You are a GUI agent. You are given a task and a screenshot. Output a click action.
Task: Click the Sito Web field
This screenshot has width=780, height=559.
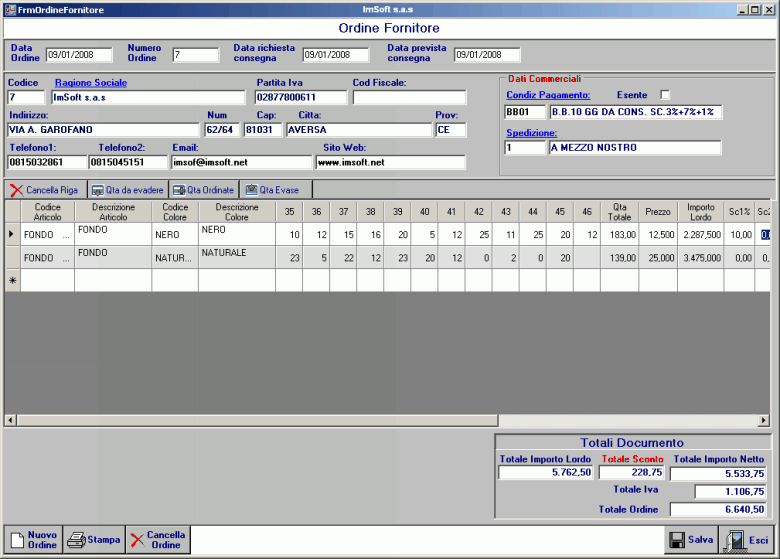click(x=390, y=162)
